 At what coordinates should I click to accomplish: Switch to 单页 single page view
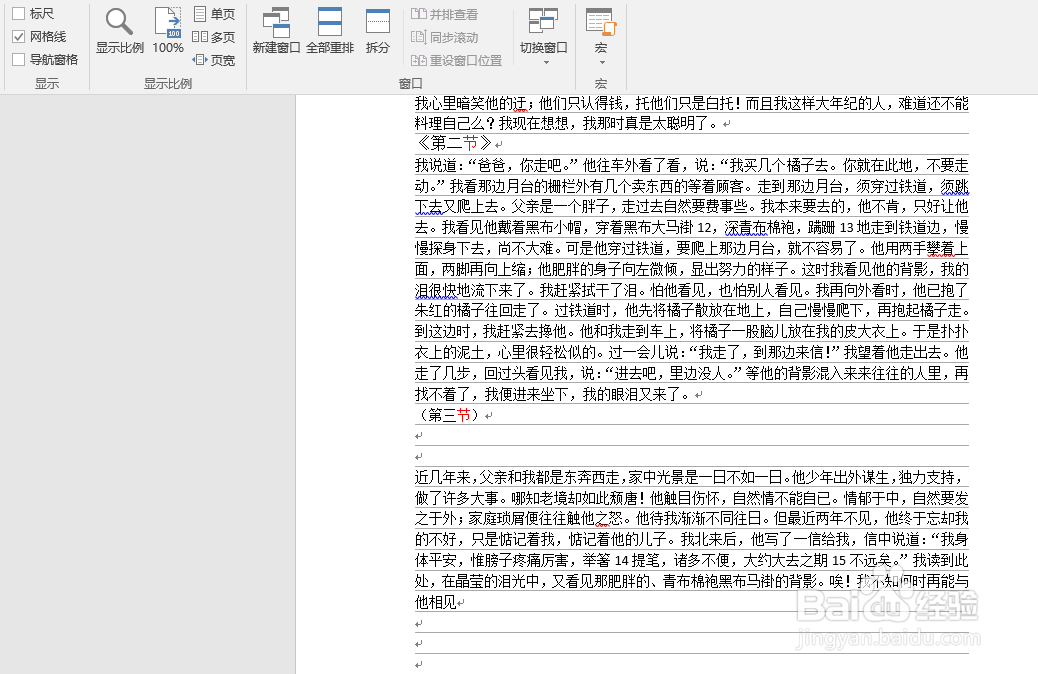pos(214,14)
